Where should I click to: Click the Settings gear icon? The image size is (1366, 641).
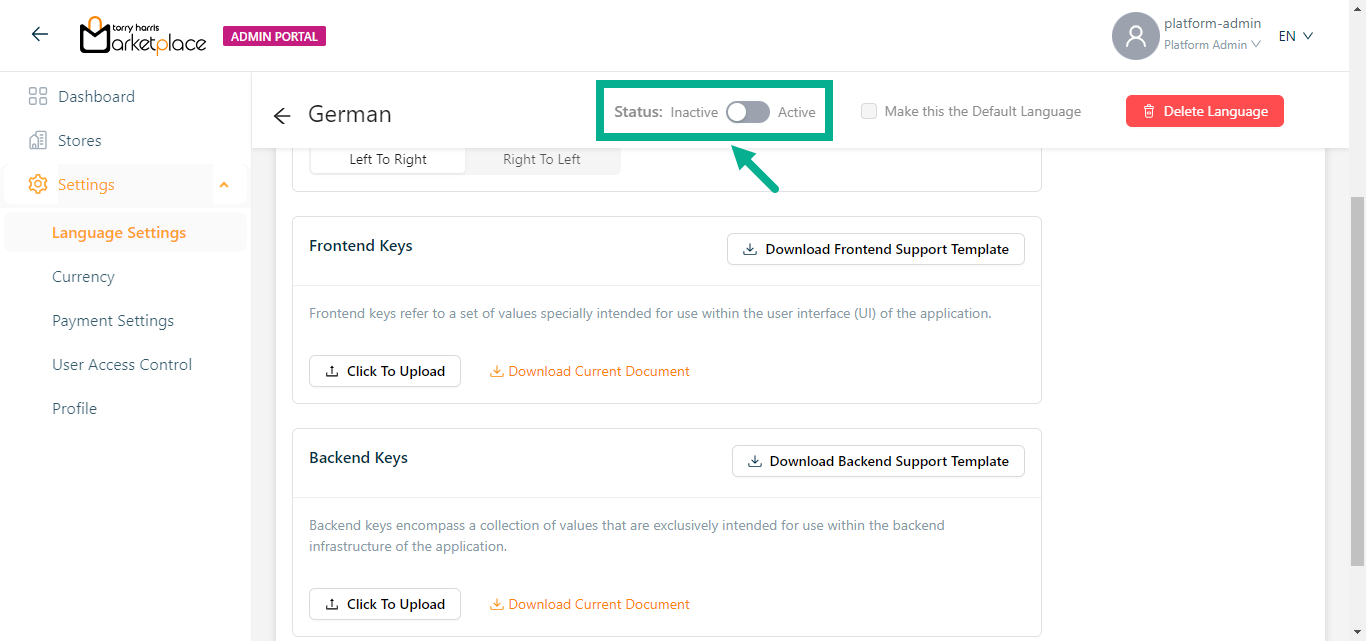pos(38,185)
